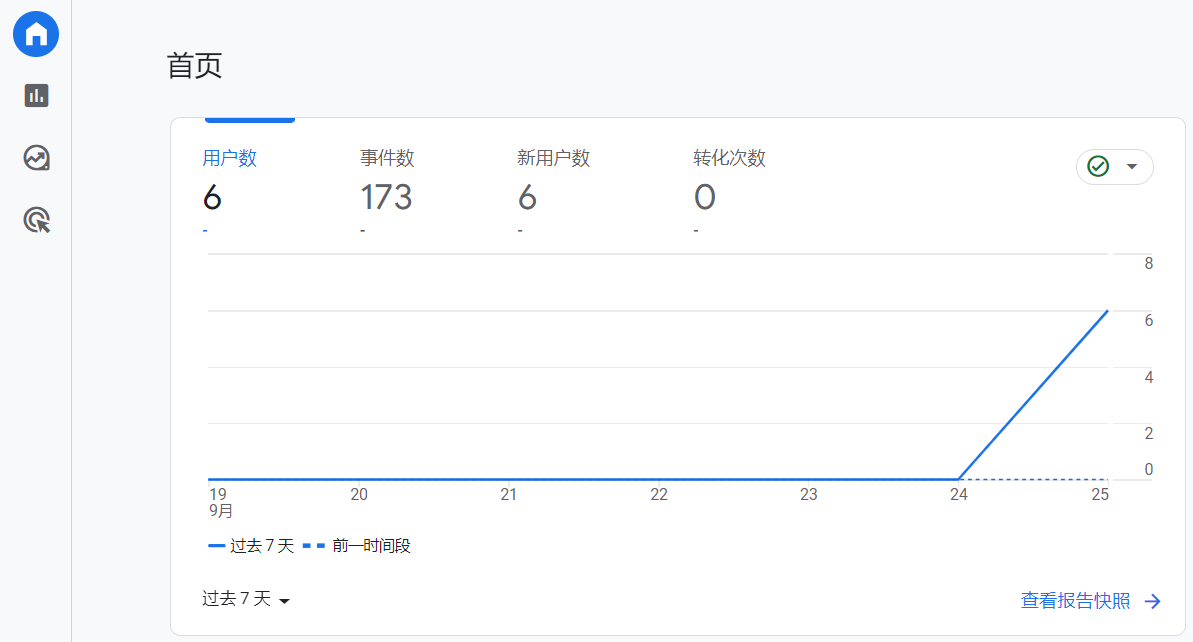
Task: Click the chart line peak at day 25
Action: (1107, 311)
